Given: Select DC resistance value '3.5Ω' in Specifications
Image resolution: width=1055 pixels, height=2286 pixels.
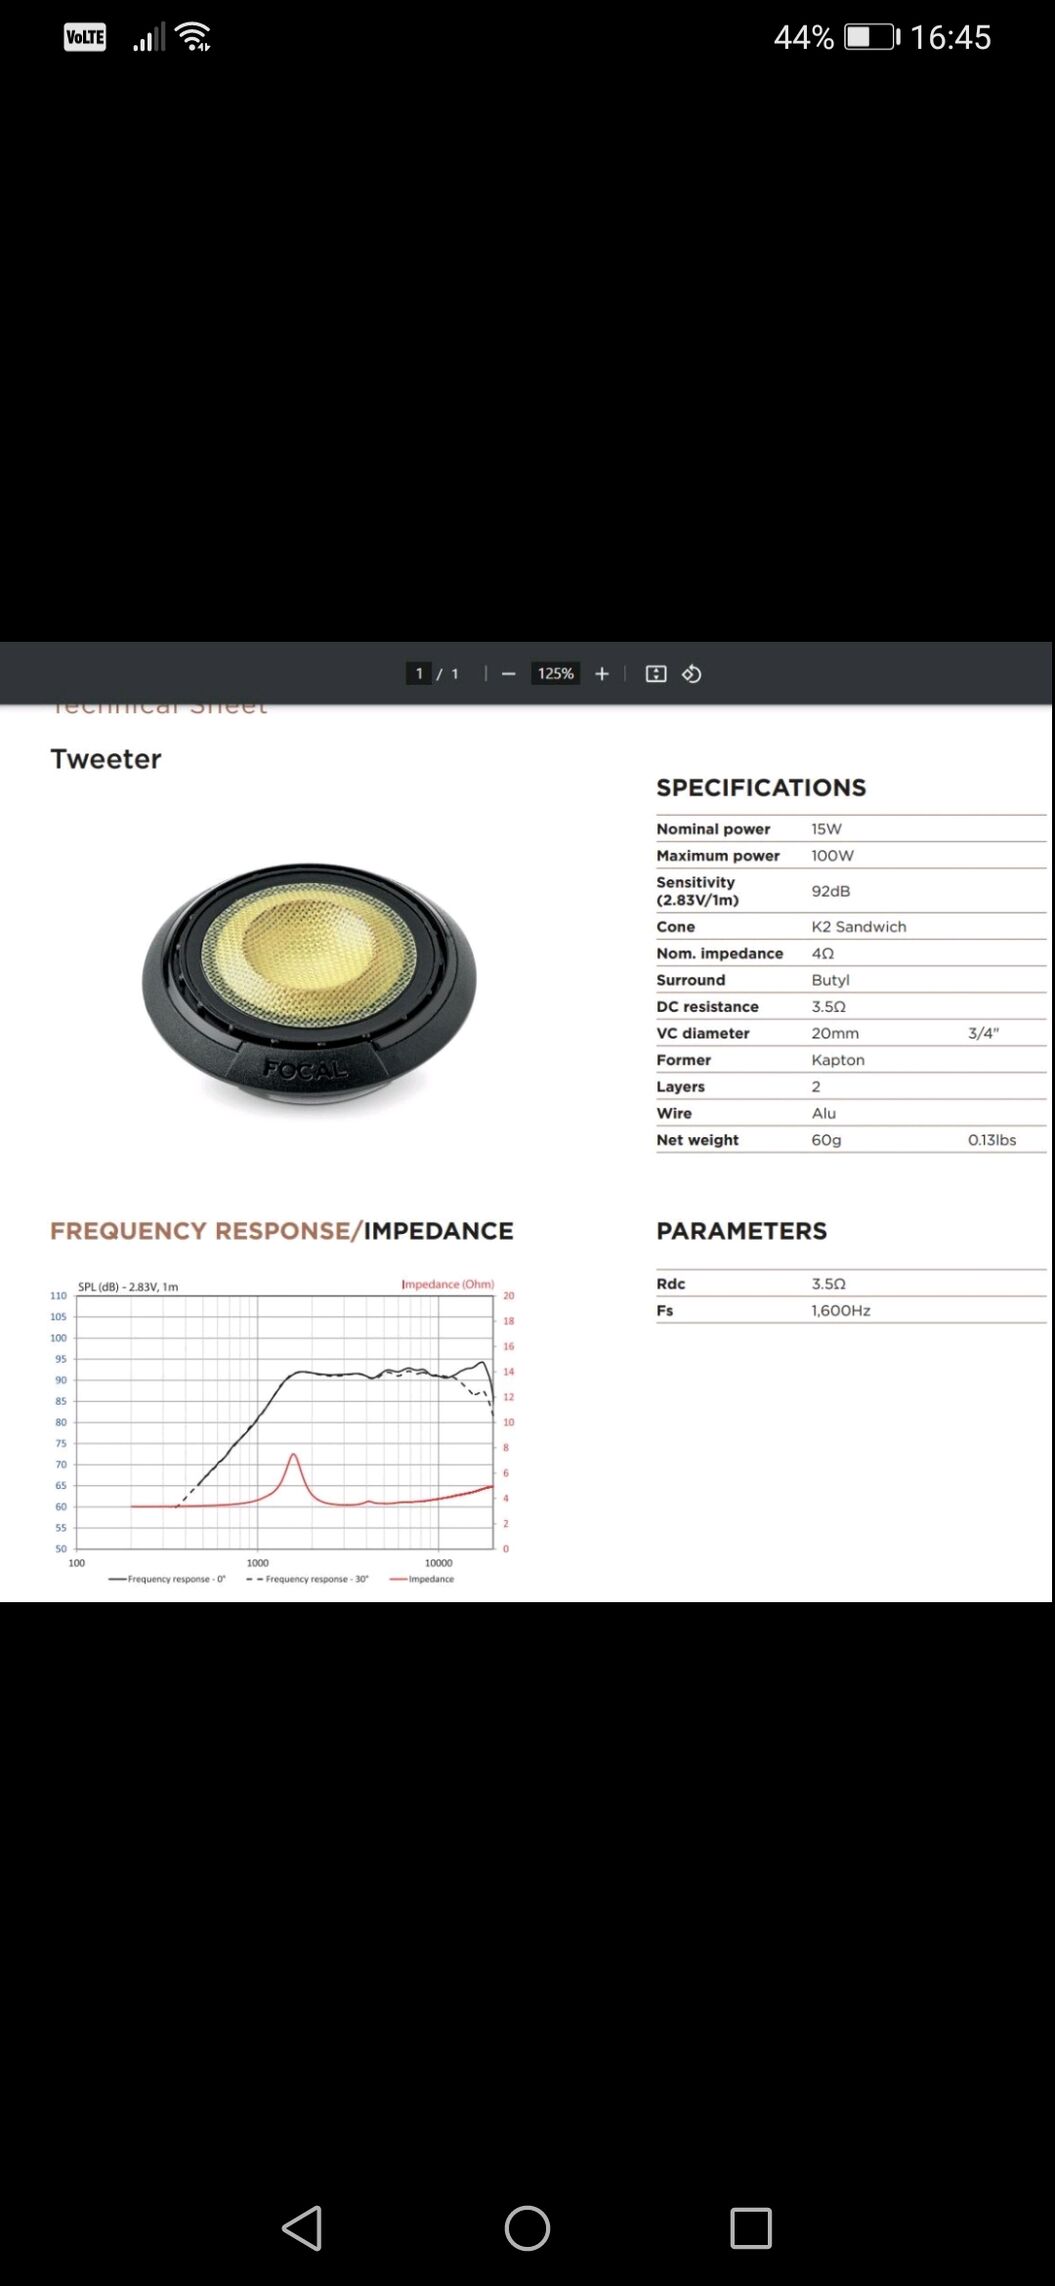Looking at the screenshot, I should tap(828, 1007).
